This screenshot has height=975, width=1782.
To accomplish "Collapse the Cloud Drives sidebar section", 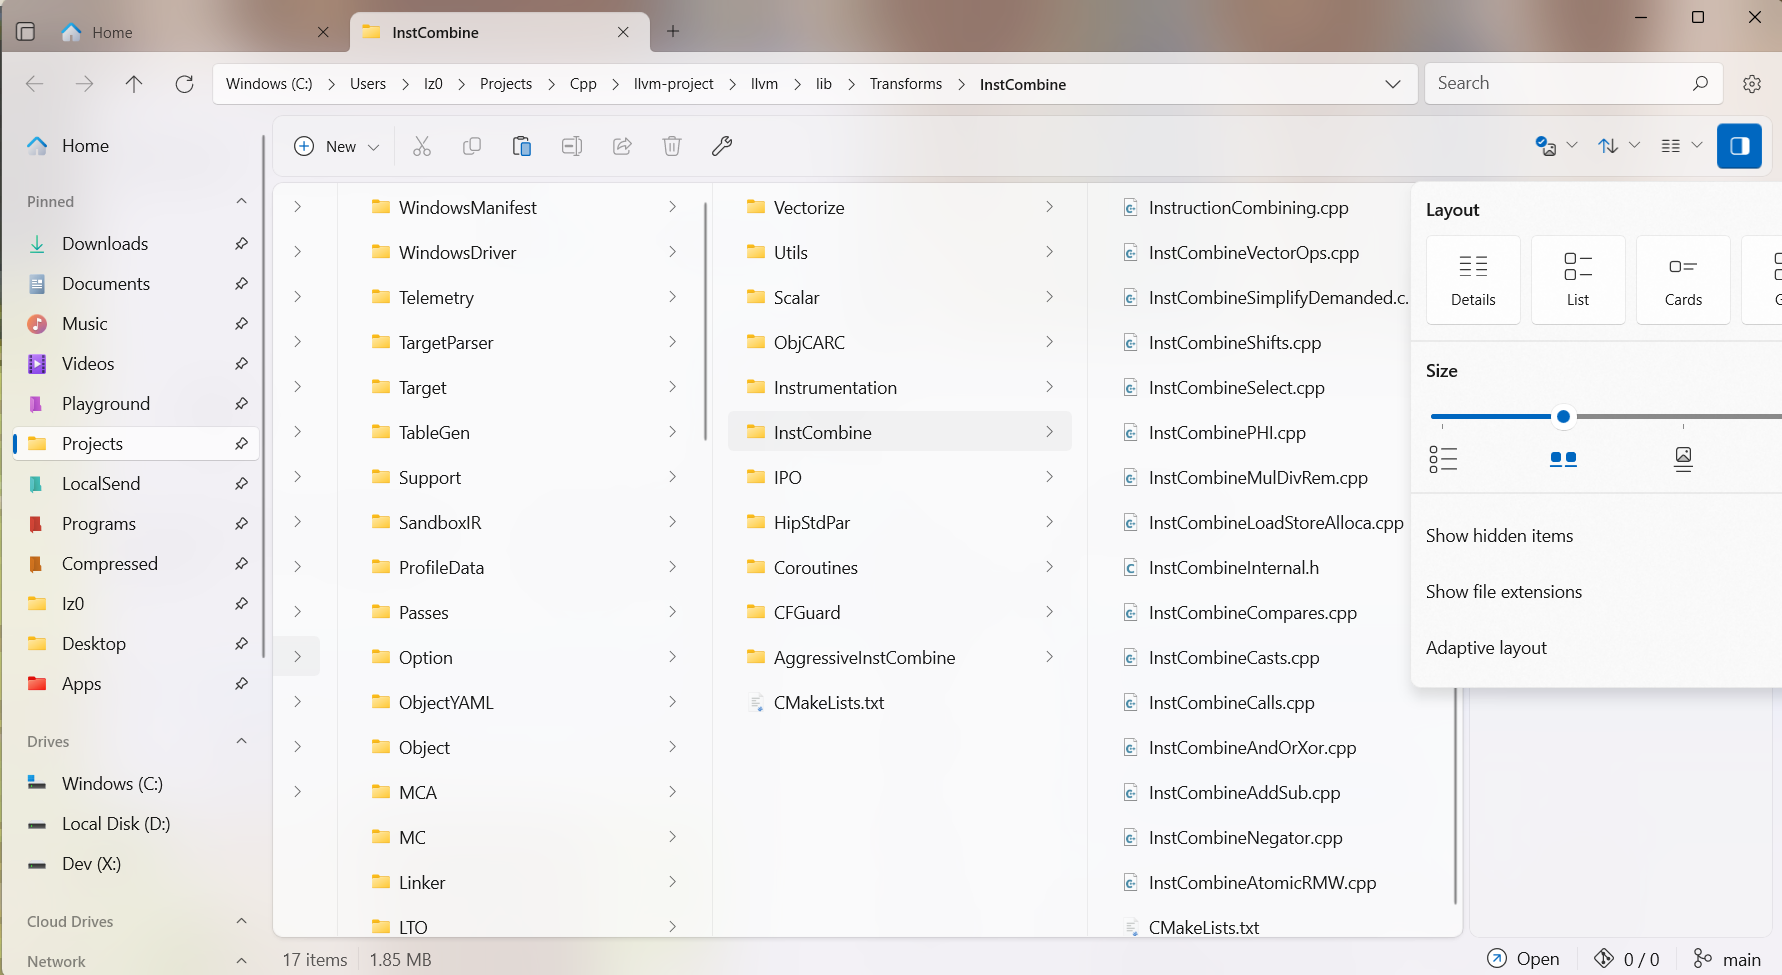I will (x=241, y=921).
